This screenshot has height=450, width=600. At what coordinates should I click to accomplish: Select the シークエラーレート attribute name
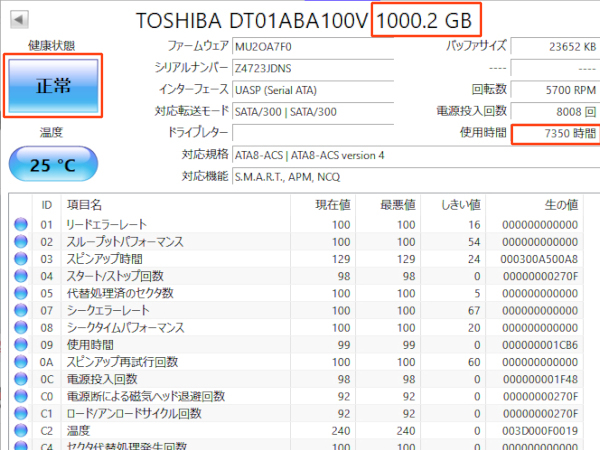coord(108,310)
